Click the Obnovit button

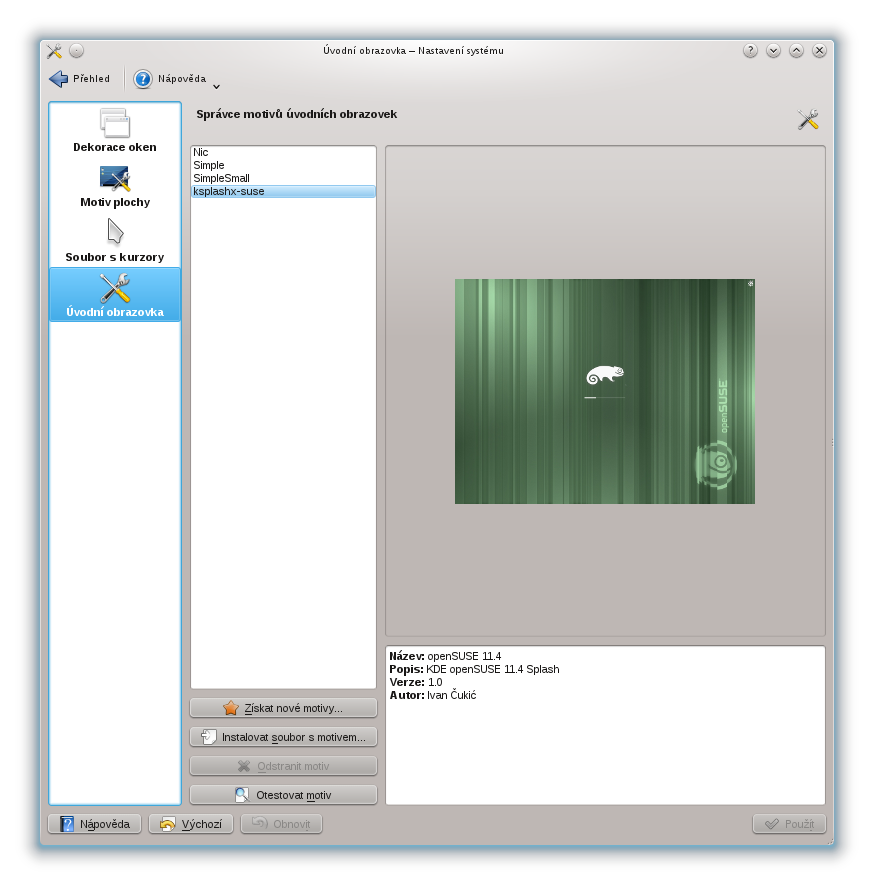coord(281,824)
